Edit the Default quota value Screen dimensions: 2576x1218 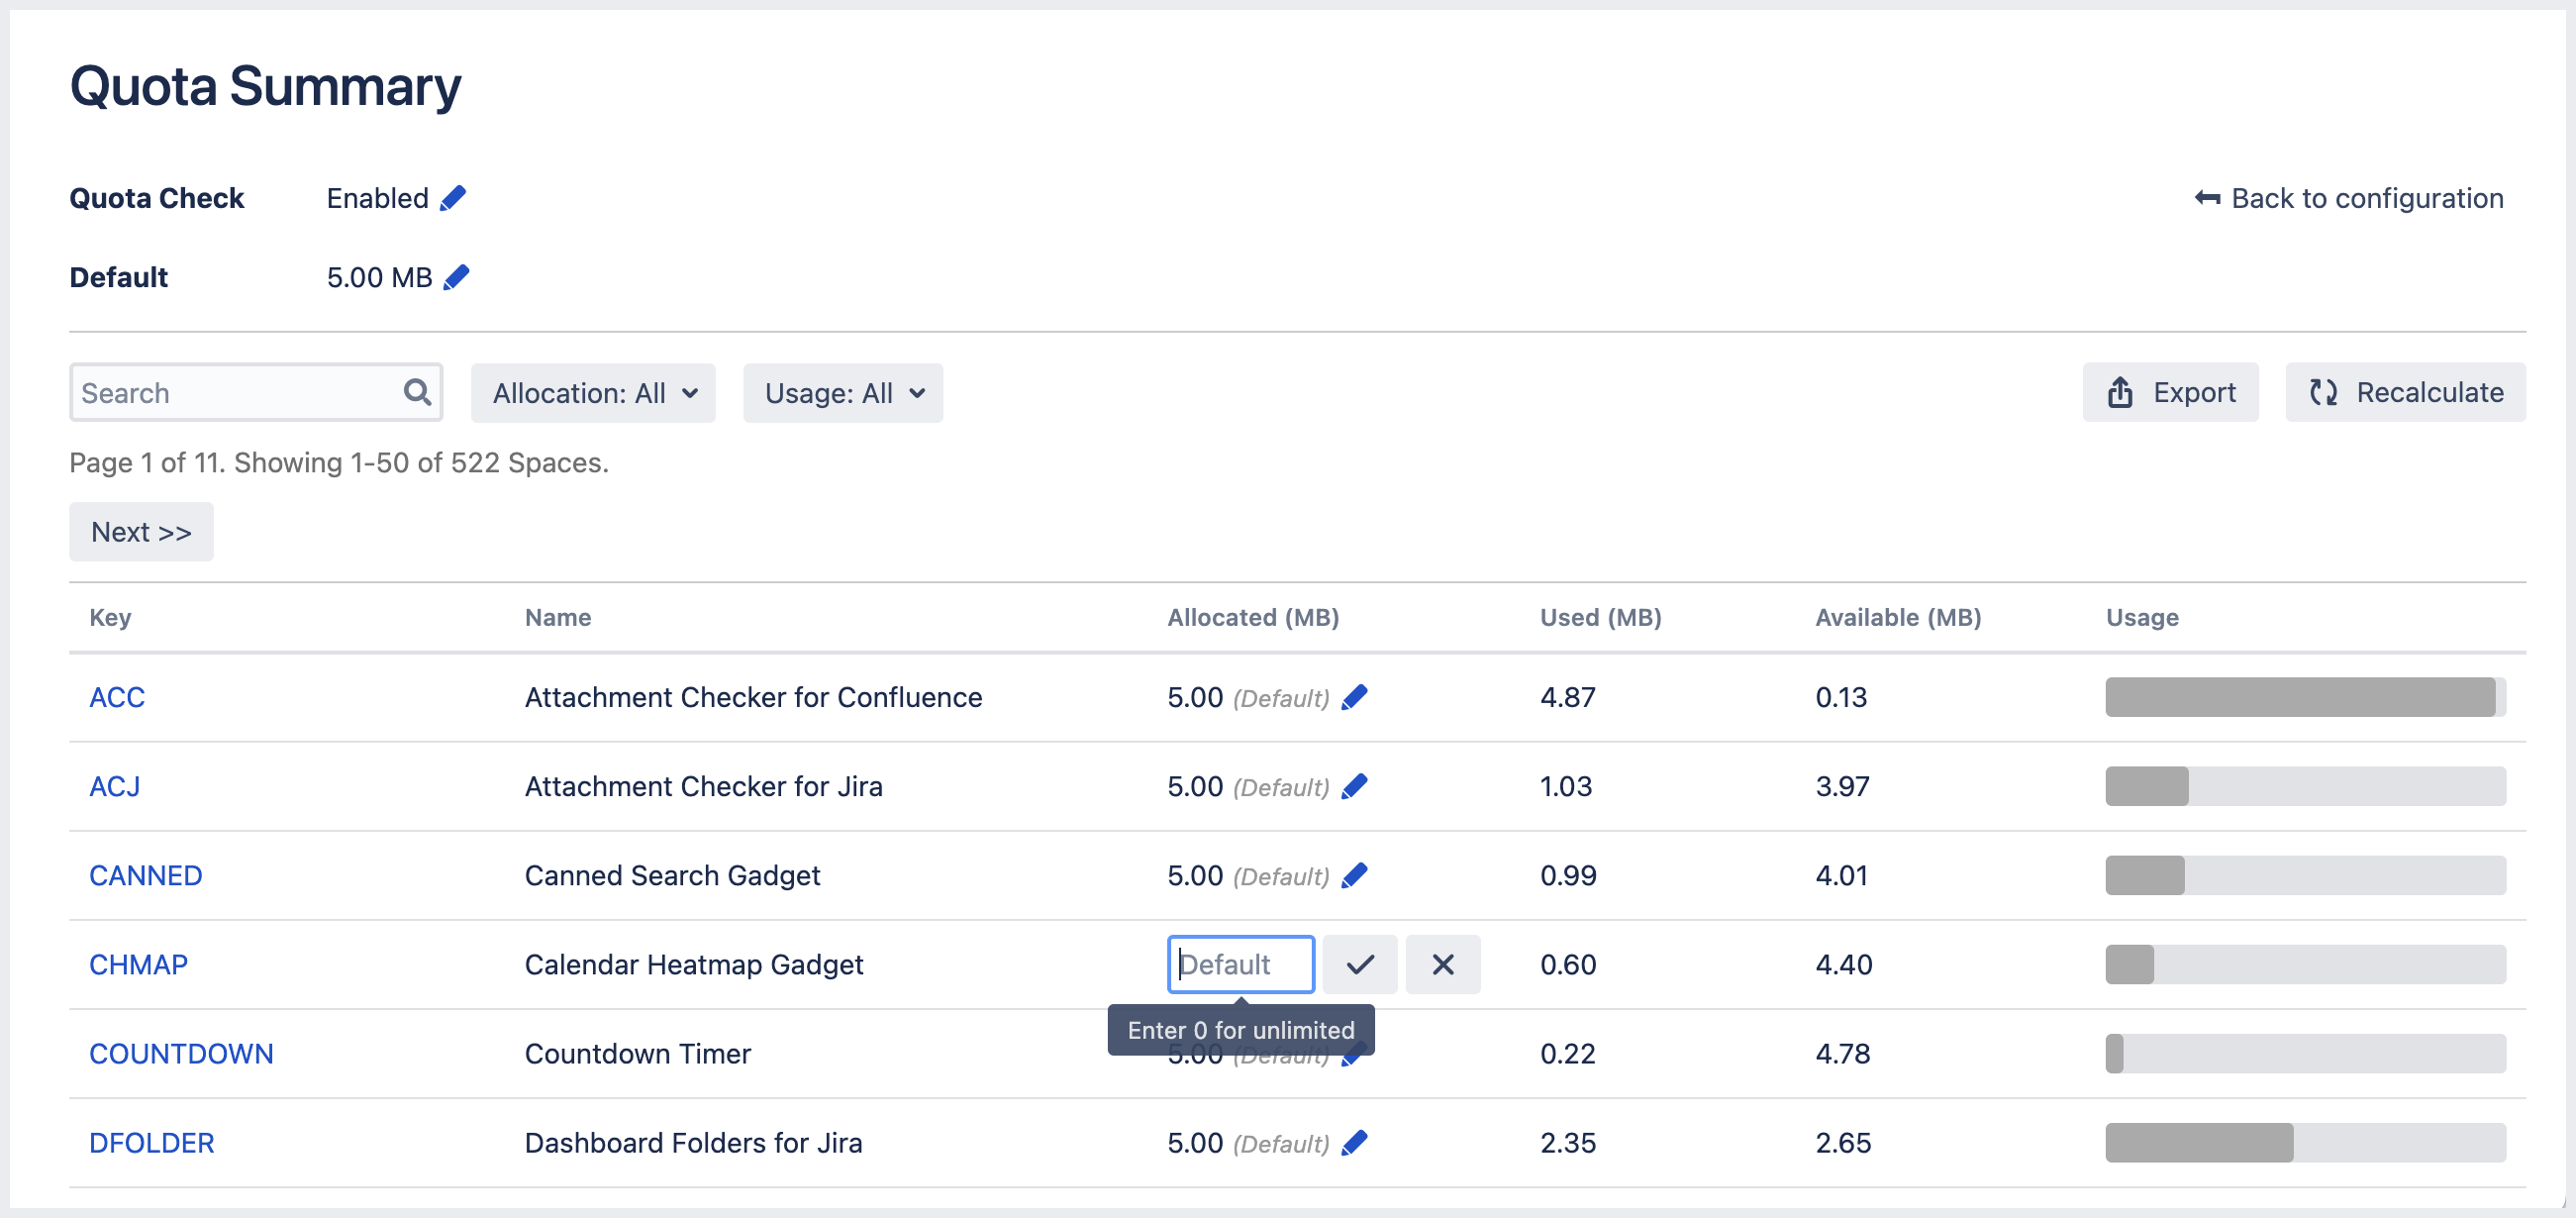click(x=457, y=277)
